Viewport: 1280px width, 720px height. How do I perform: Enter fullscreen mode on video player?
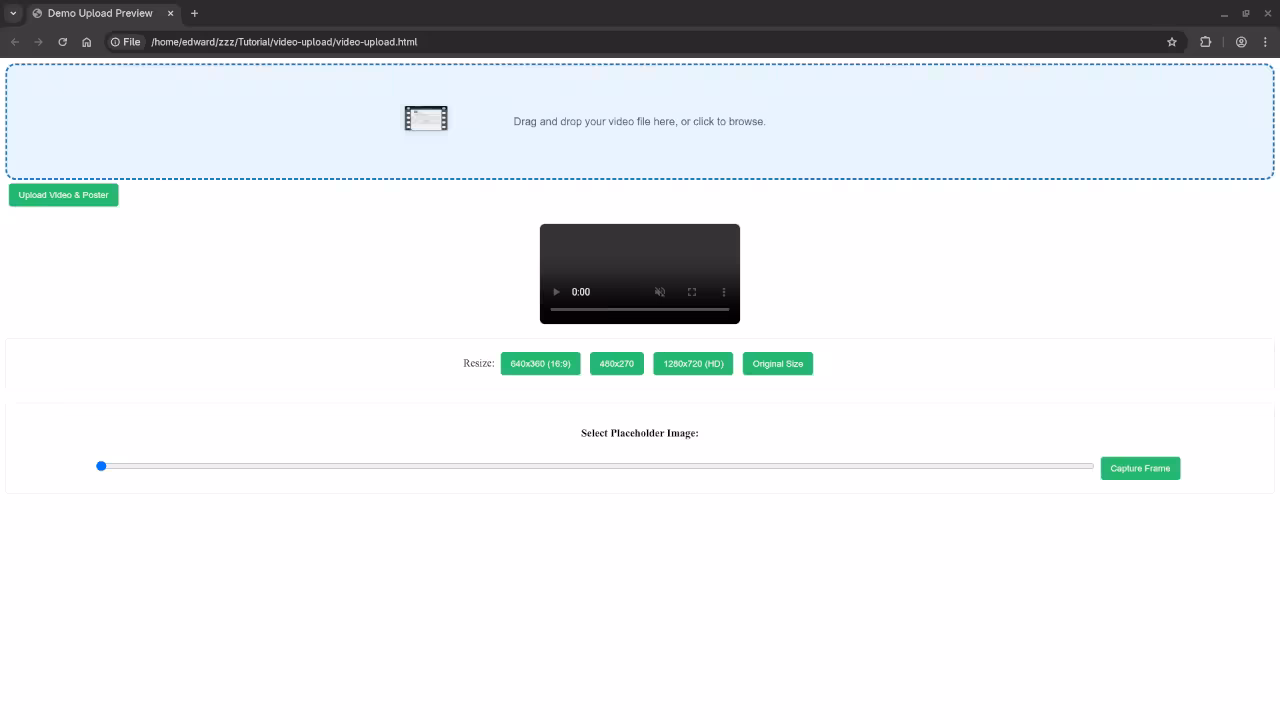click(692, 292)
